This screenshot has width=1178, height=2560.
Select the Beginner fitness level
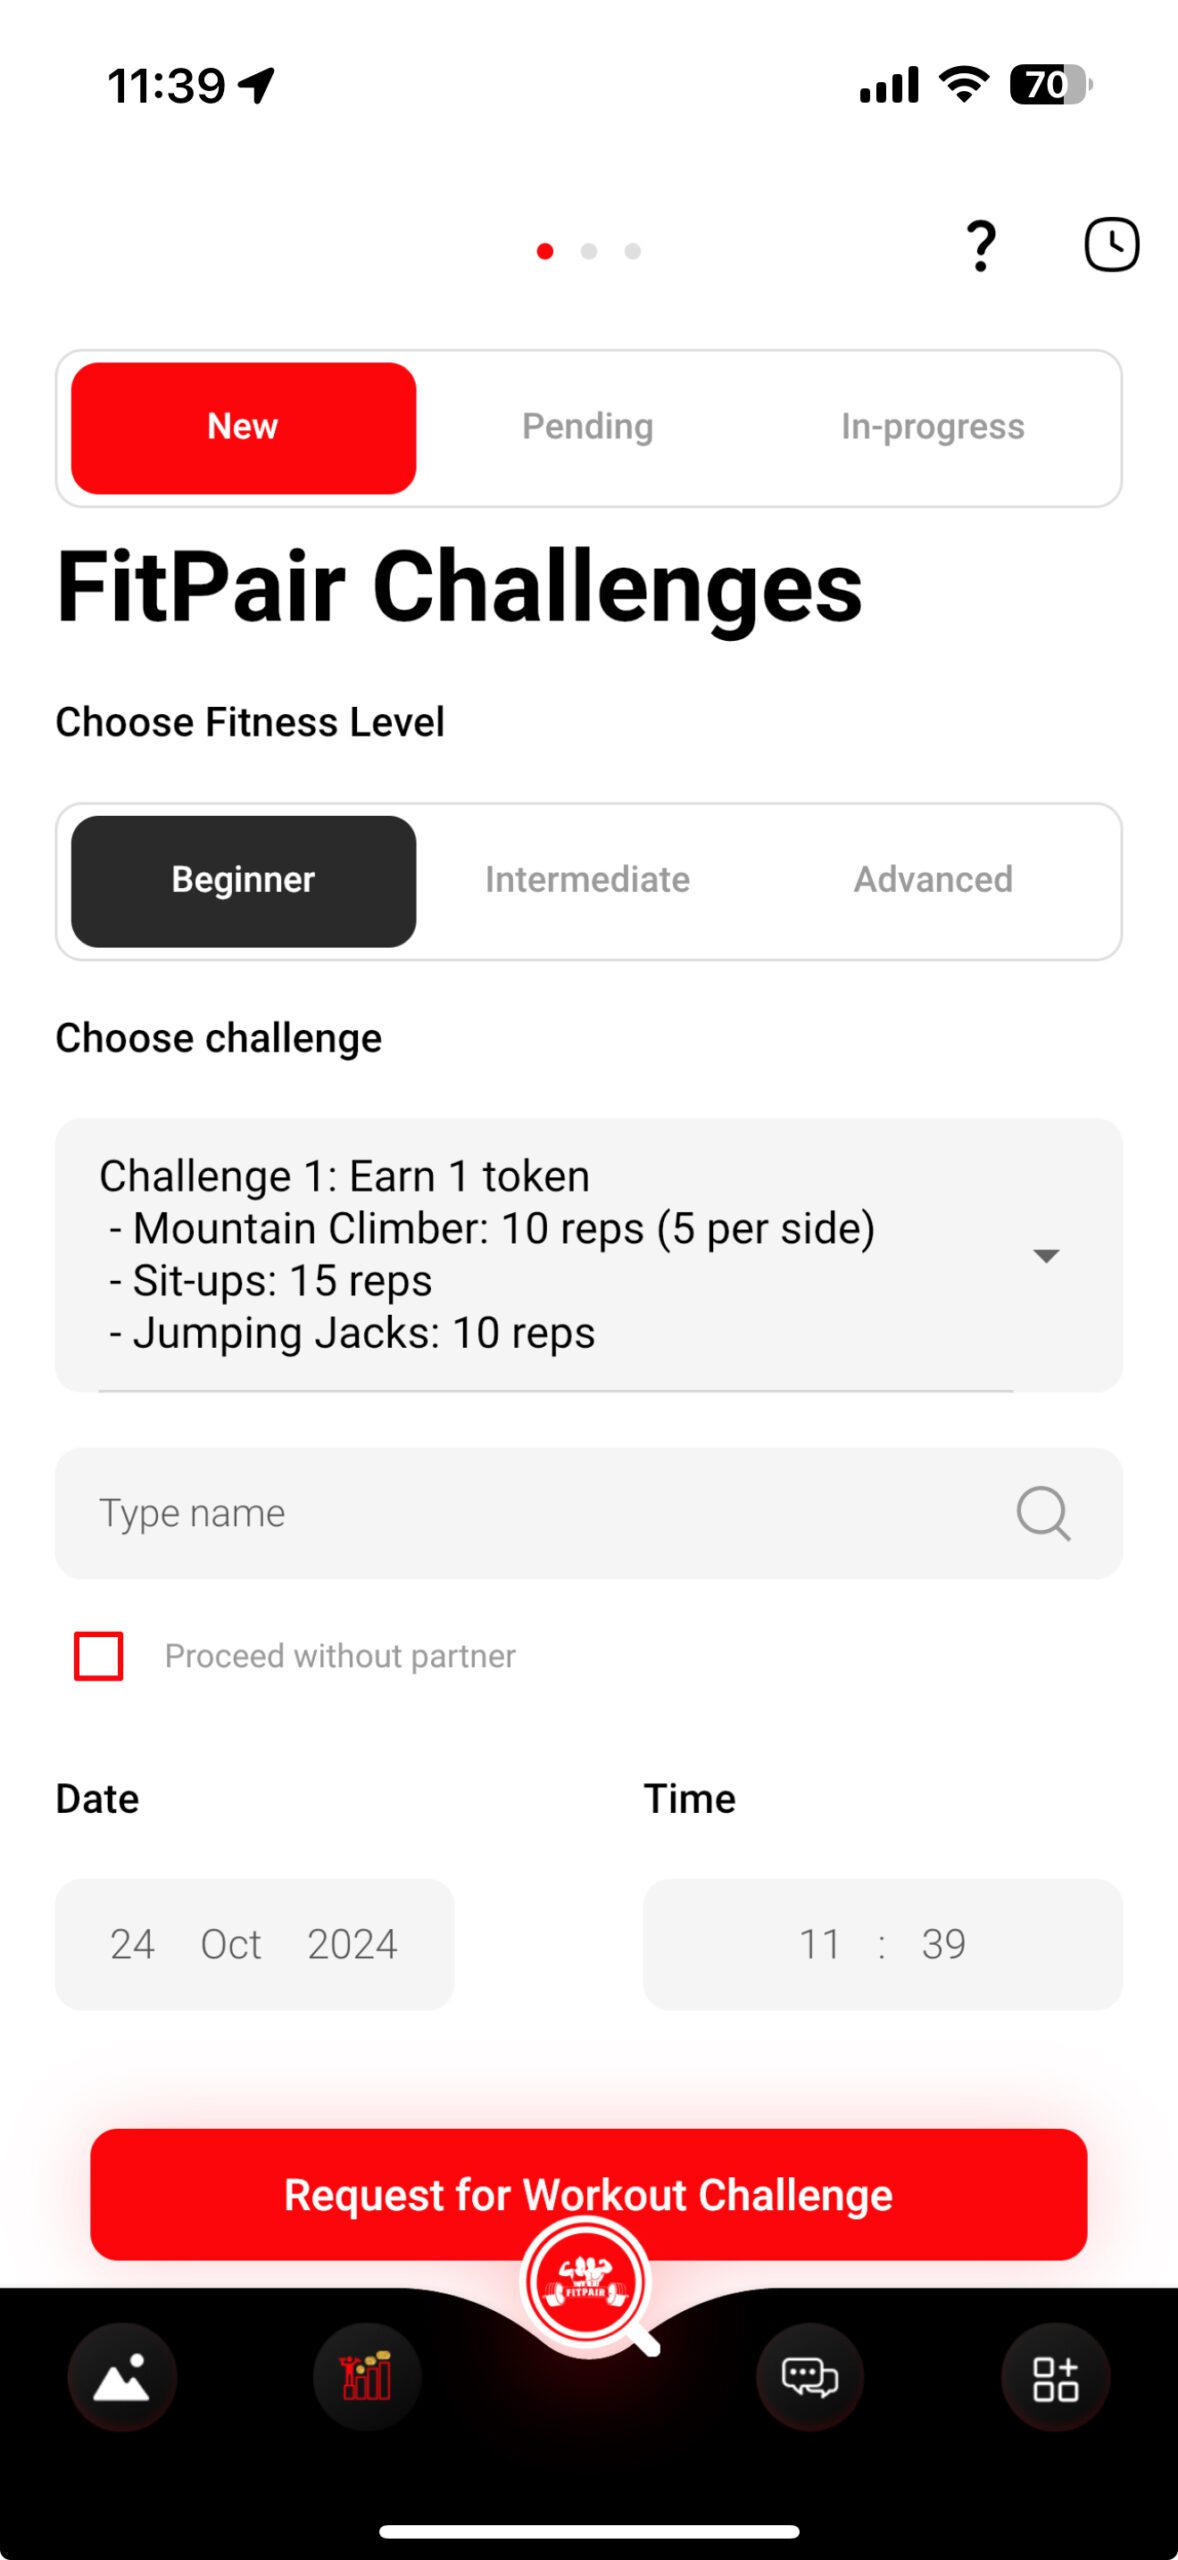click(243, 881)
